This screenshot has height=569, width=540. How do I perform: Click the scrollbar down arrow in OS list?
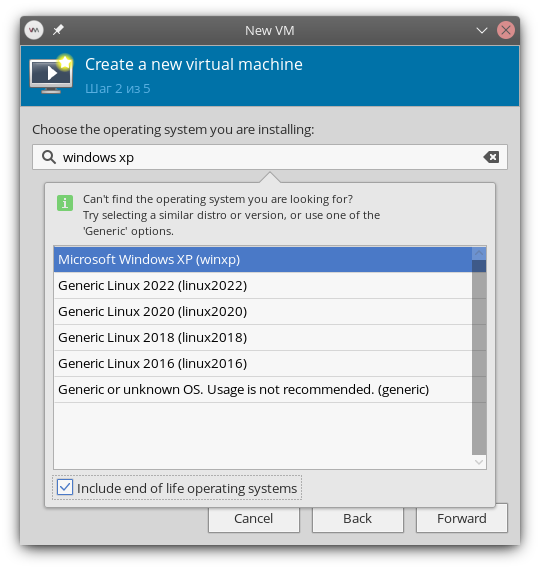pos(479,462)
